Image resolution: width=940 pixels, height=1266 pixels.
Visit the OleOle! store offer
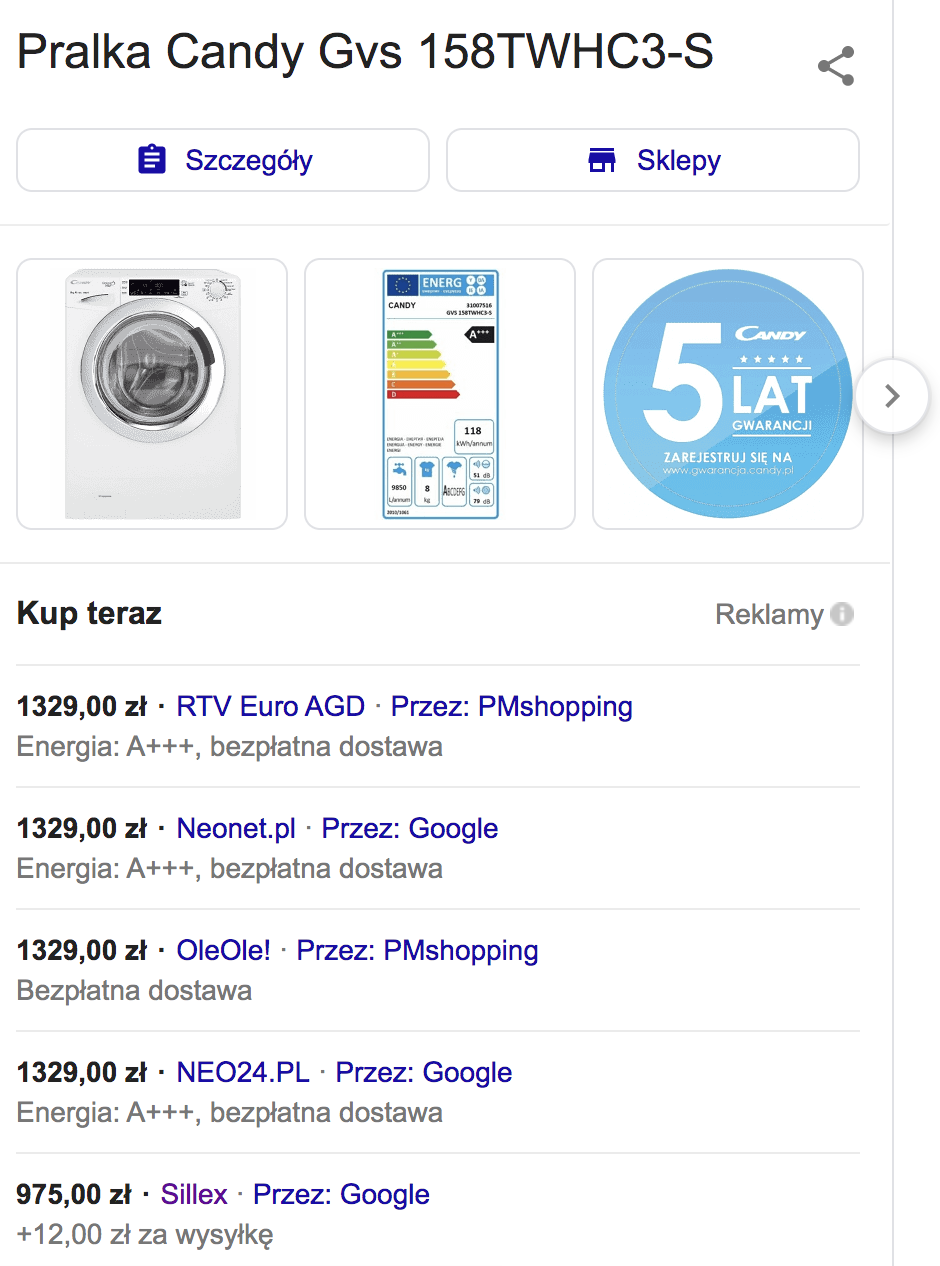click(223, 951)
